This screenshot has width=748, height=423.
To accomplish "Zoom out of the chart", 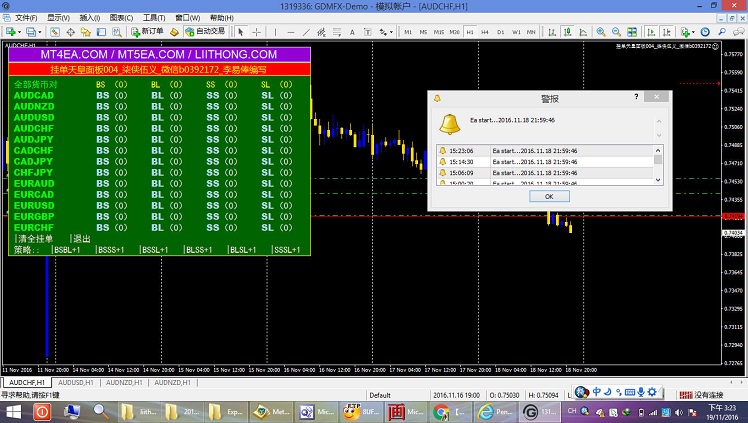I will (616, 31).
